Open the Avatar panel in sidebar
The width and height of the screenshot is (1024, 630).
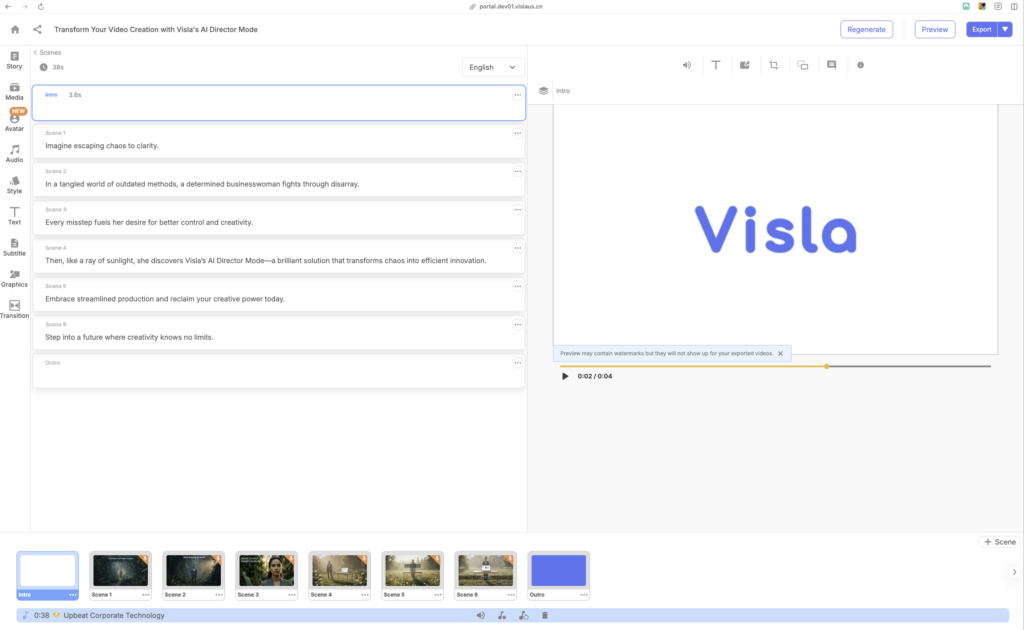tap(14, 121)
